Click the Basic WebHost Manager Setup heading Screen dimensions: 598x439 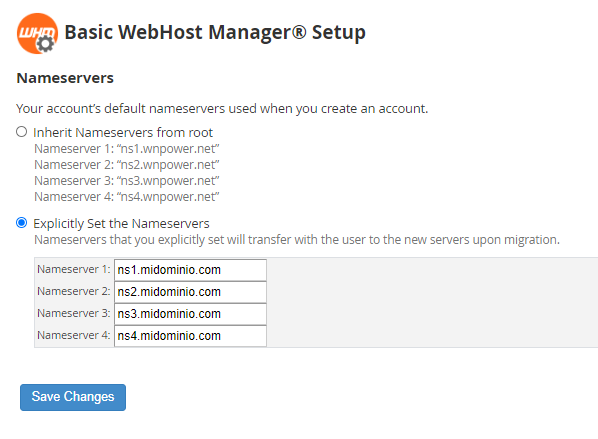coord(215,32)
